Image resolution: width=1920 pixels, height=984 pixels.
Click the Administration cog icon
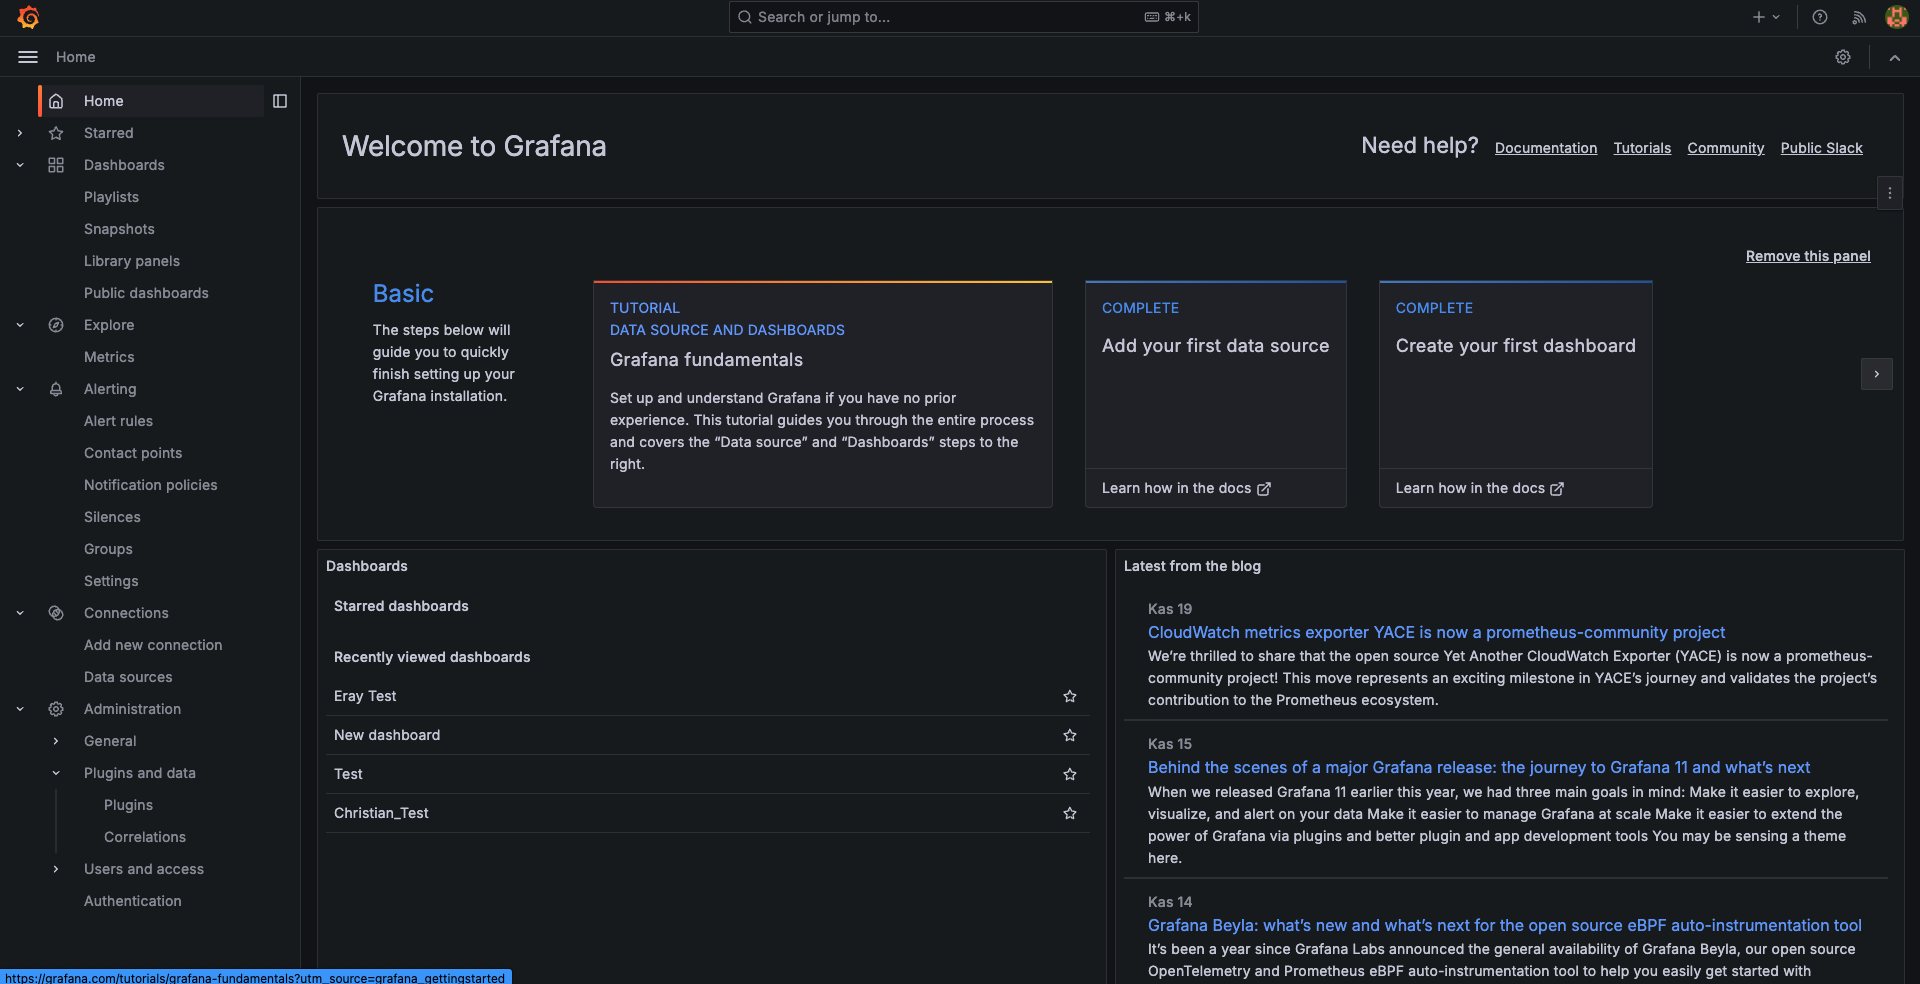[56, 709]
